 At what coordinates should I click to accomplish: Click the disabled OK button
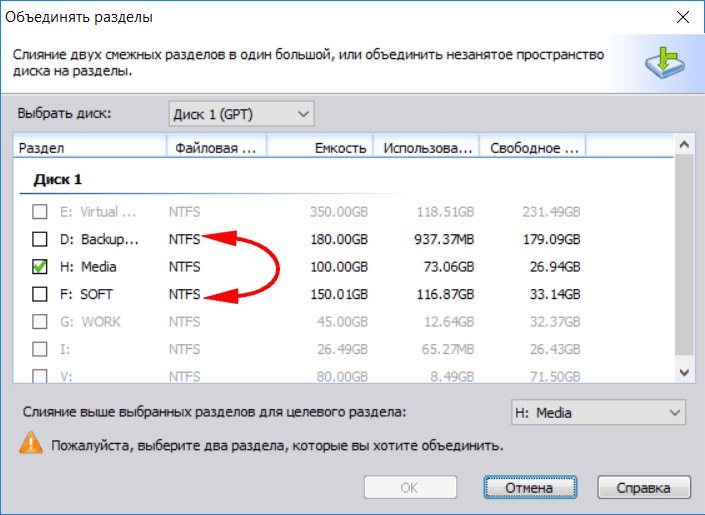click(x=410, y=488)
